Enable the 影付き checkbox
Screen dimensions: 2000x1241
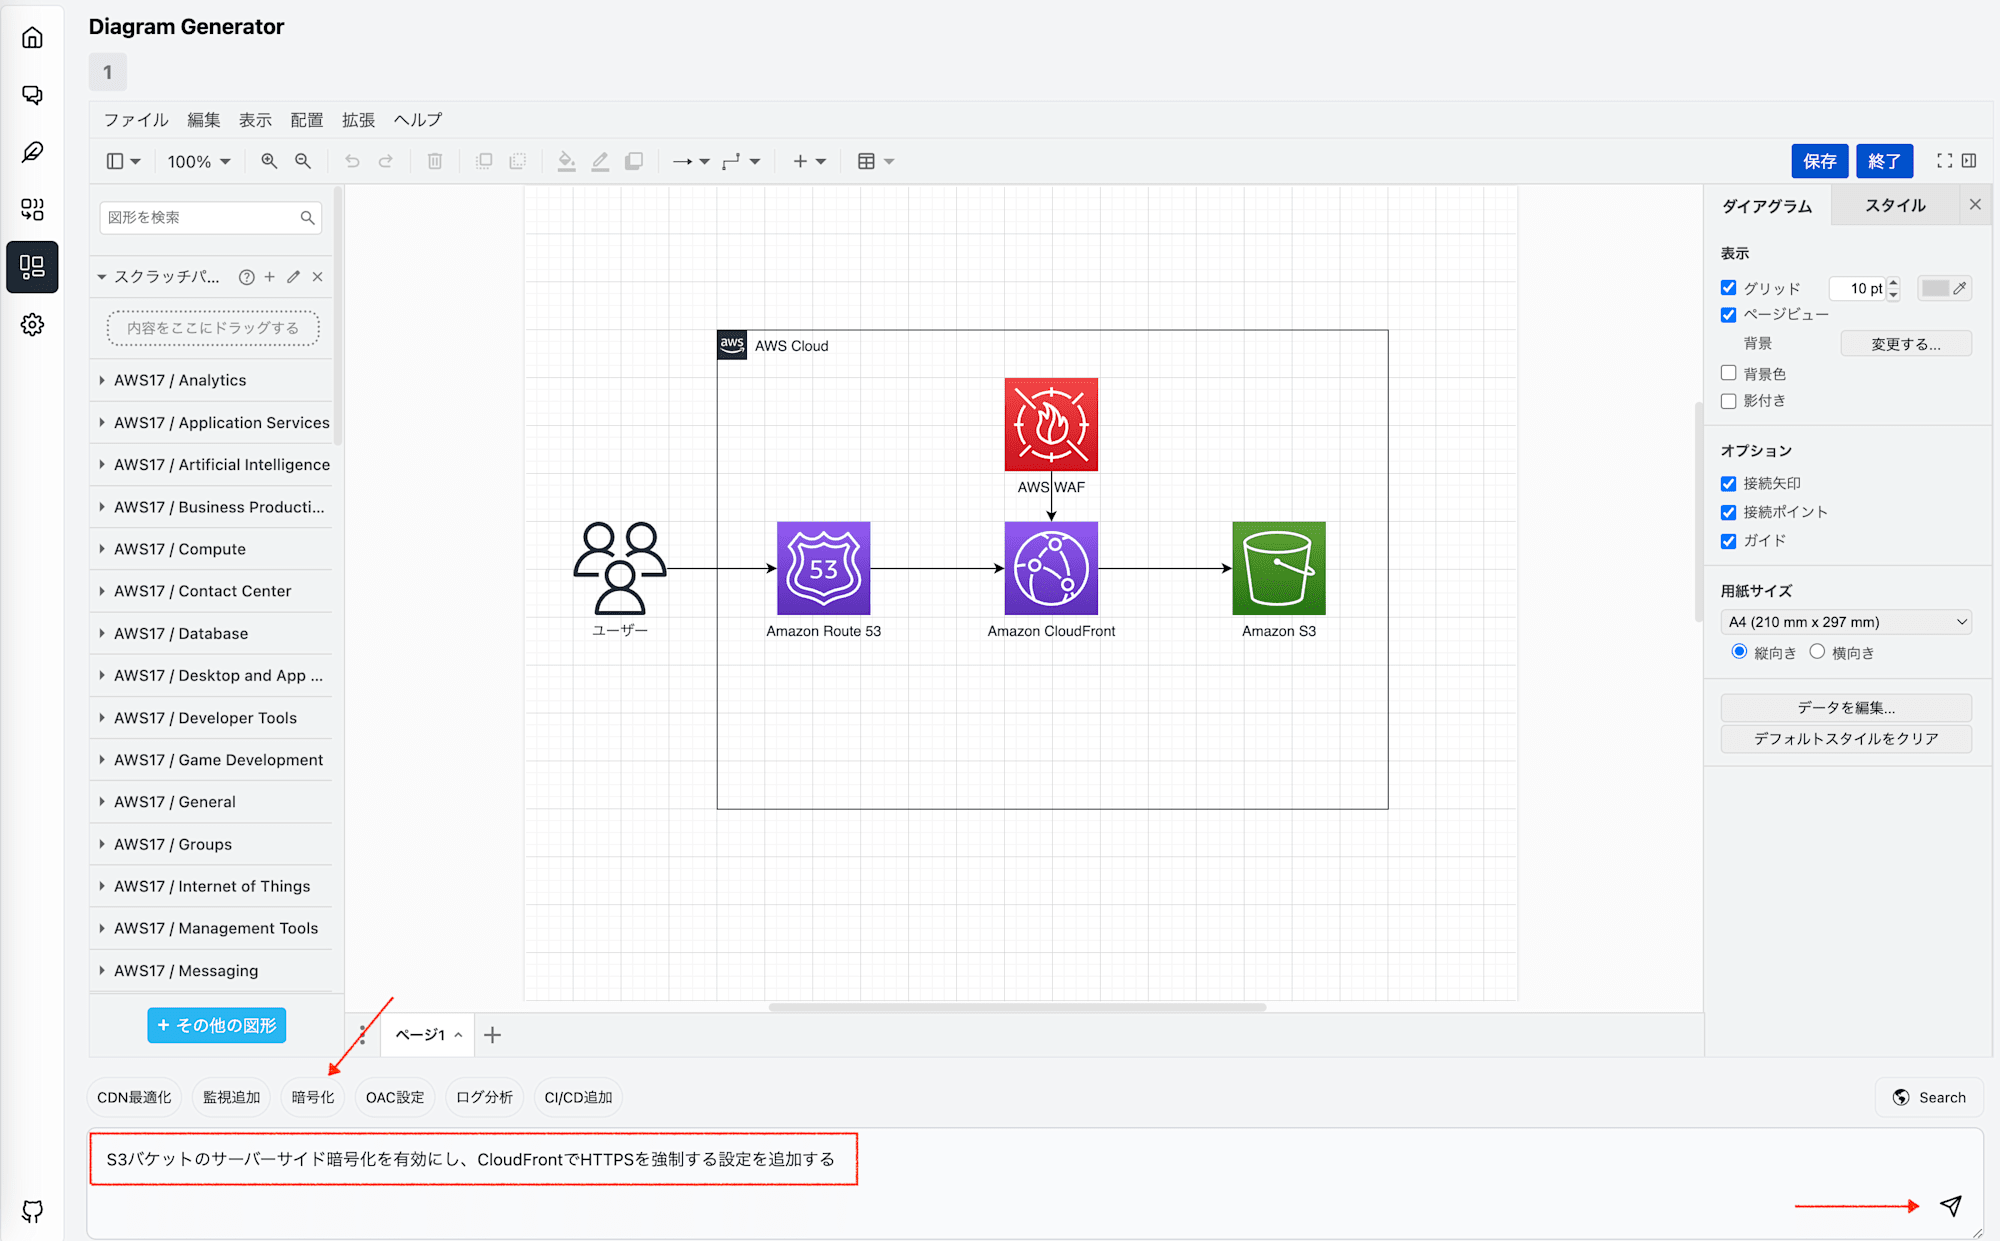[x=1728, y=401]
